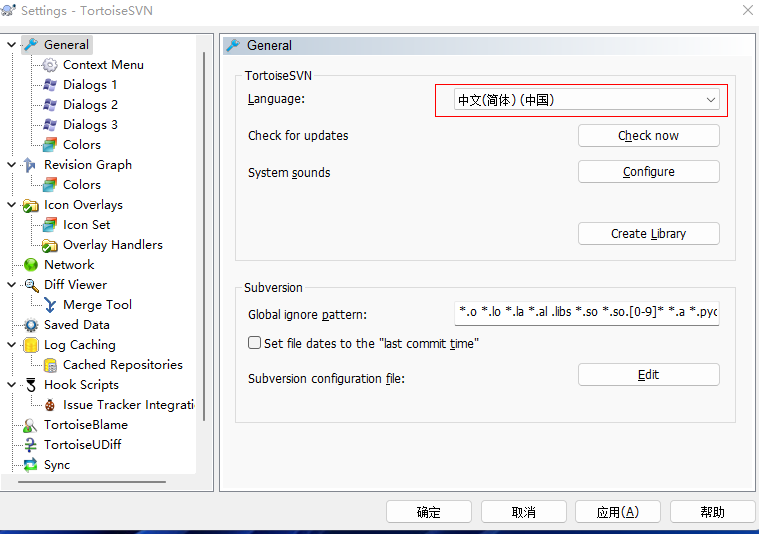
Task: Click the TortoiseUDiff icon
Action: [x=31, y=445]
